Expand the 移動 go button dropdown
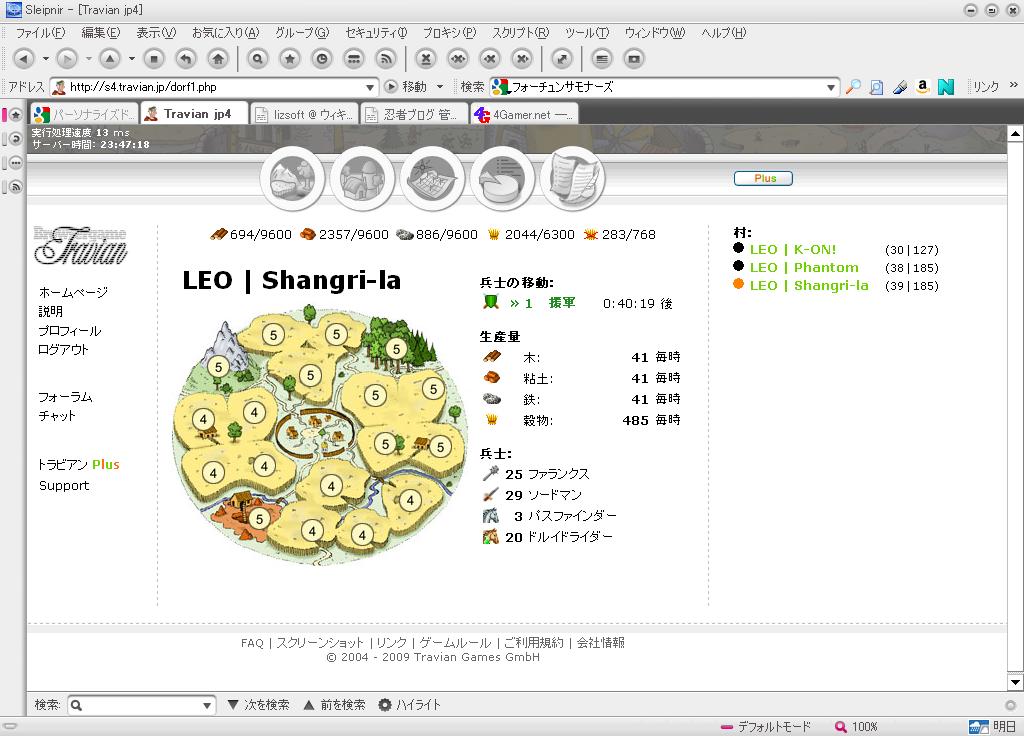This screenshot has width=1024, height=736. [x=440, y=86]
